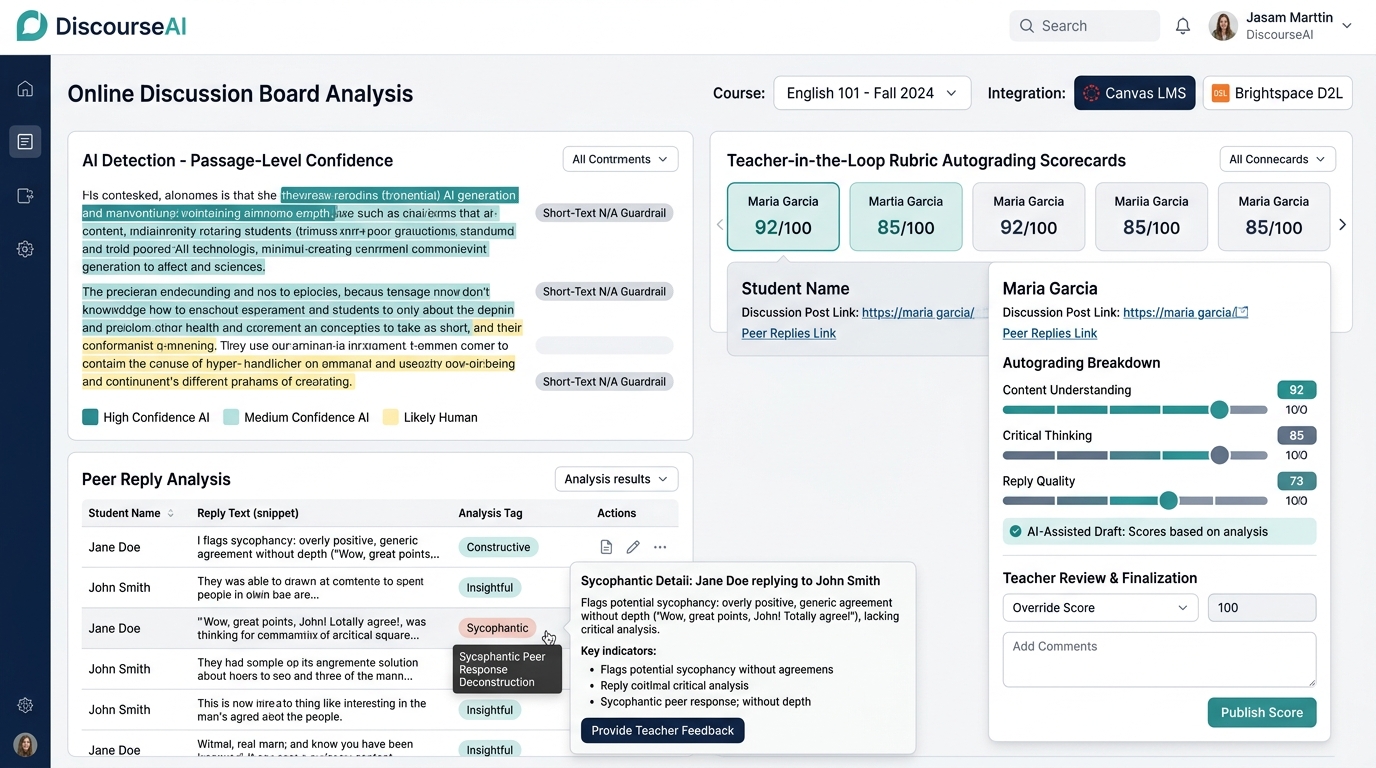Select the Canvas LMS integration
Screen dimensions: 1376x768
click(1134, 93)
